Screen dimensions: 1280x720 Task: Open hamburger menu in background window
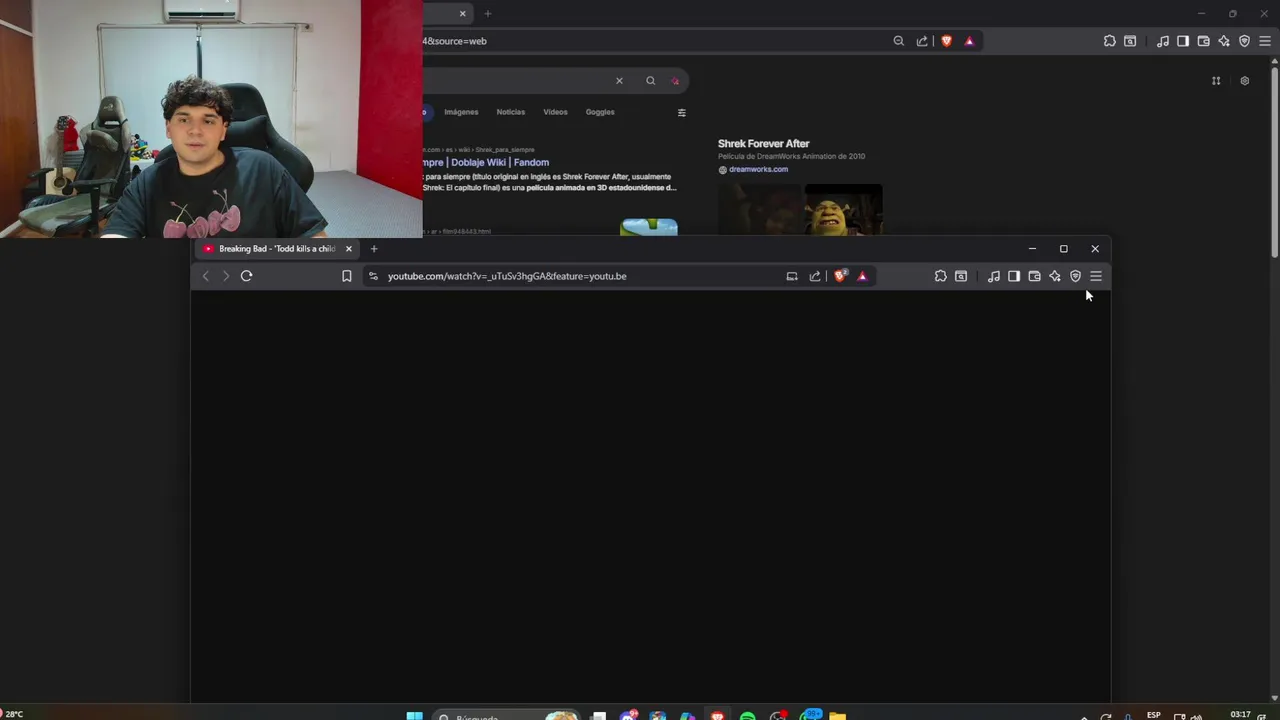(1265, 41)
